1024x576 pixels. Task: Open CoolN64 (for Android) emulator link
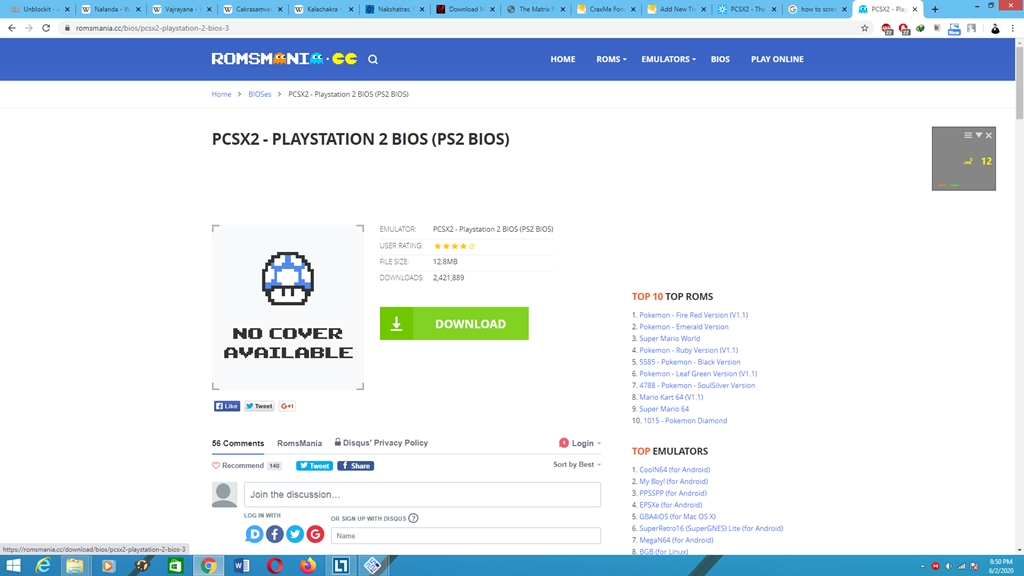pos(675,470)
